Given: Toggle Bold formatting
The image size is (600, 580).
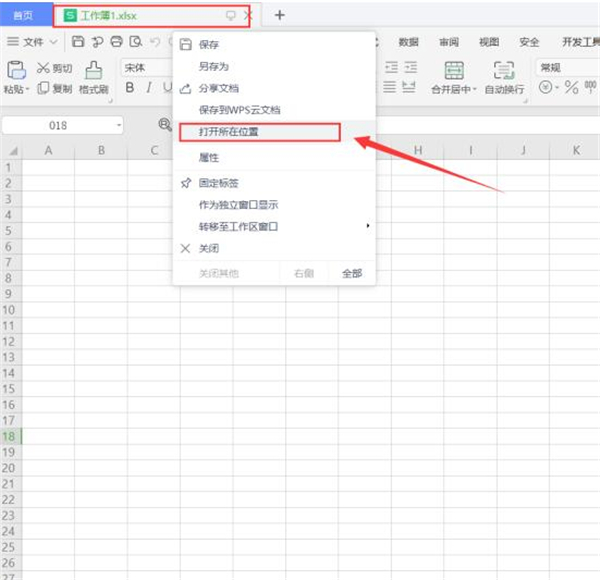Looking at the screenshot, I should [x=130, y=88].
